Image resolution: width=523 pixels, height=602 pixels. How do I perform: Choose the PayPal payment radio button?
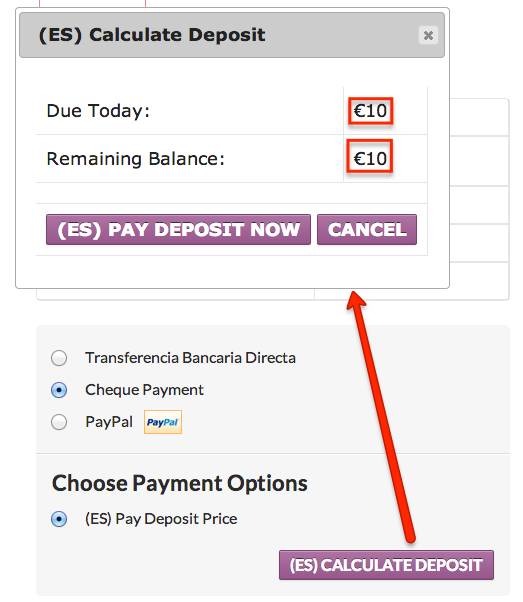(x=59, y=422)
